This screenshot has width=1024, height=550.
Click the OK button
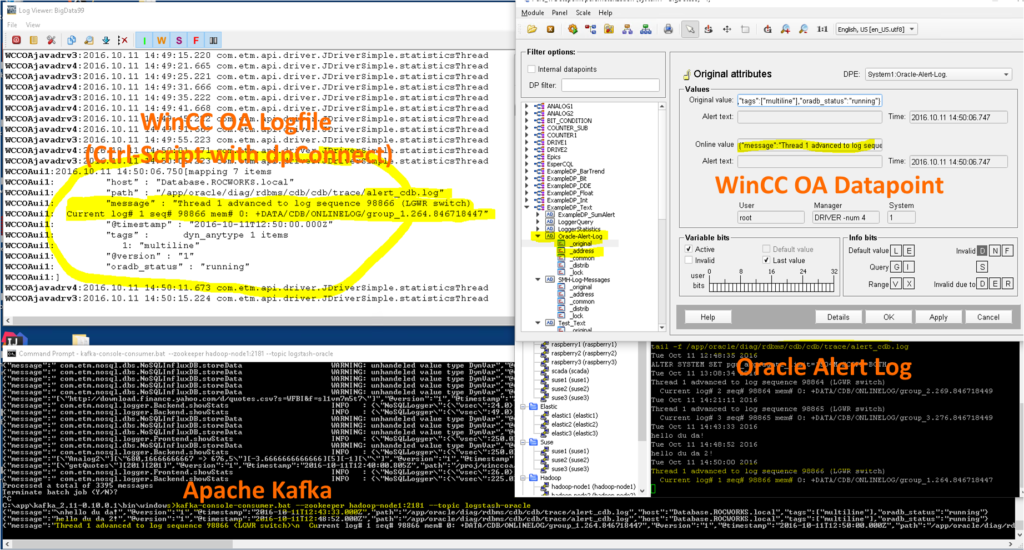click(888, 317)
